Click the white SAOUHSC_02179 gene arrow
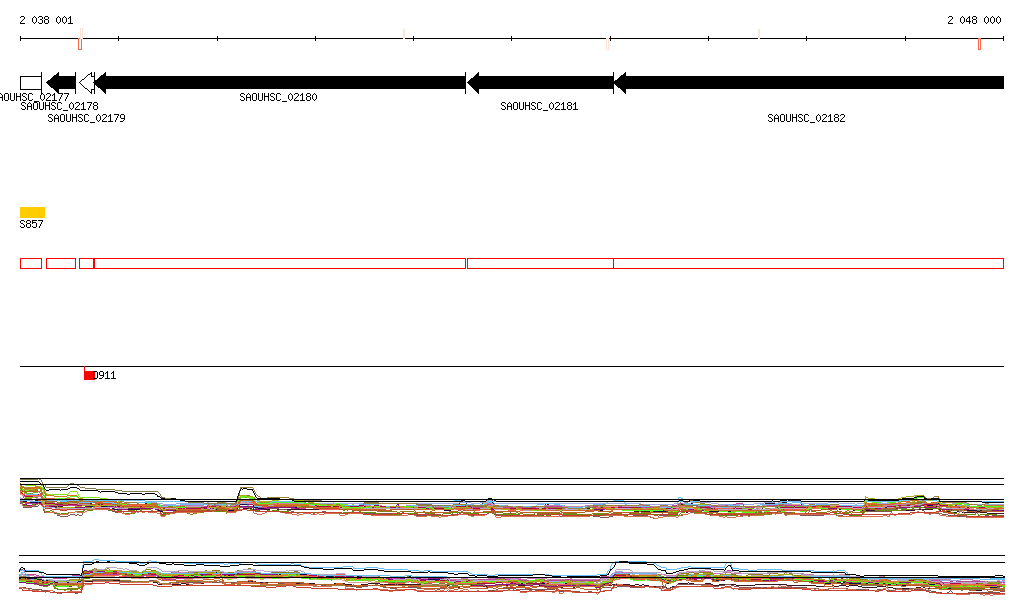Viewport: 1024px width, 611px height. [86, 83]
